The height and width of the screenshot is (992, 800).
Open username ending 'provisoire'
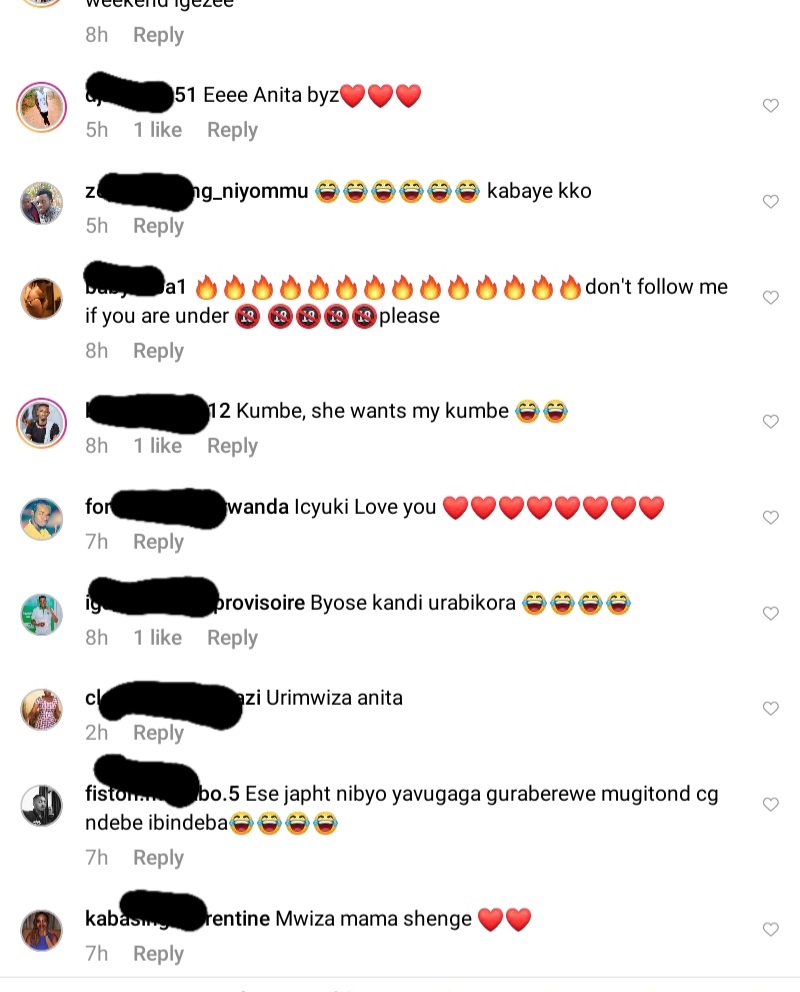click(x=195, y=603)
